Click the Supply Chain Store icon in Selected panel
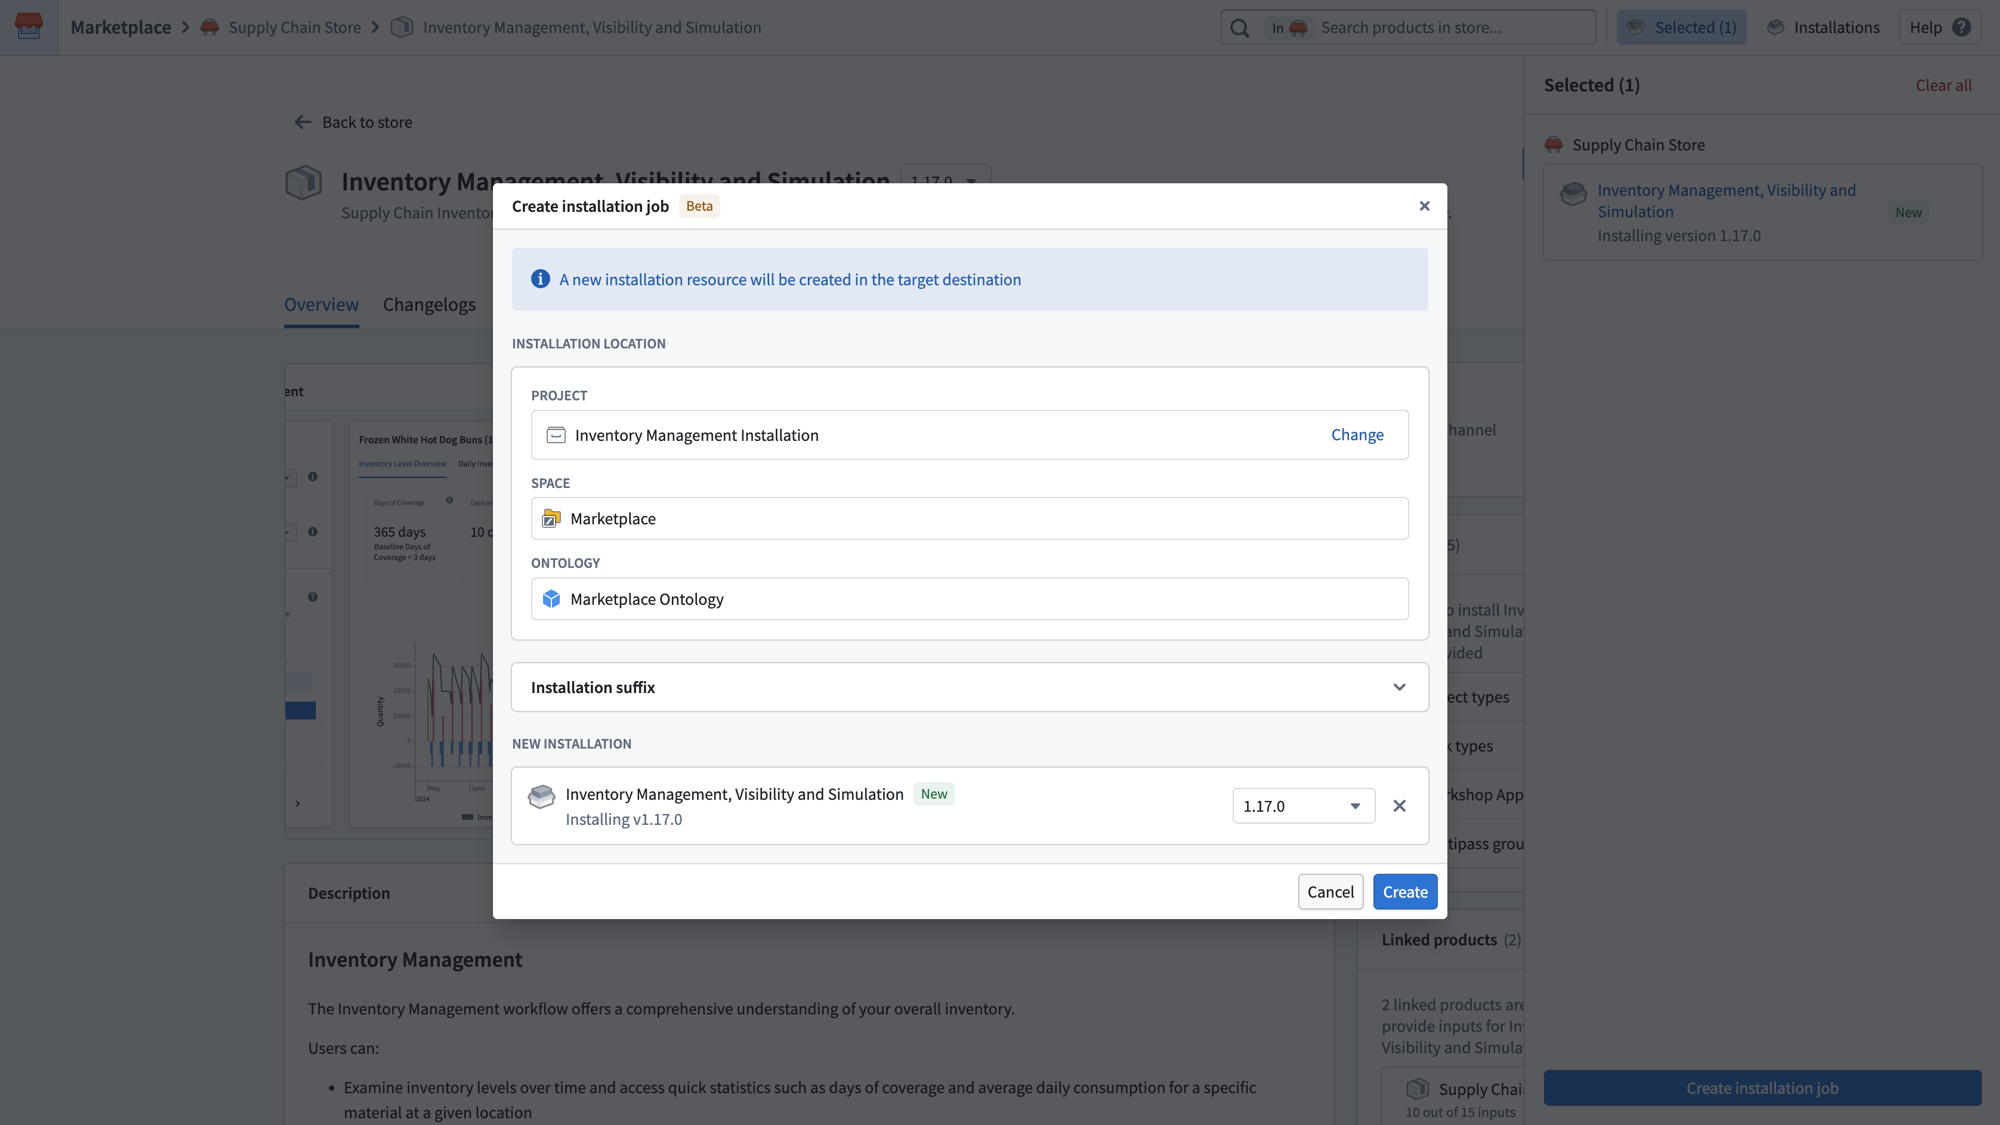This screenshot has width=2000, height=1125. 1553,145
